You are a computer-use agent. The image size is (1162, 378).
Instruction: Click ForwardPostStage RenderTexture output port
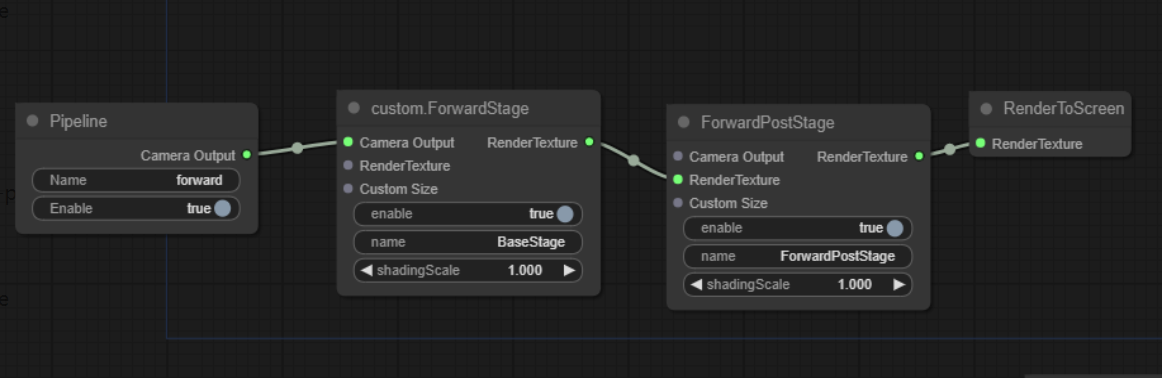(x=919, y=156)
